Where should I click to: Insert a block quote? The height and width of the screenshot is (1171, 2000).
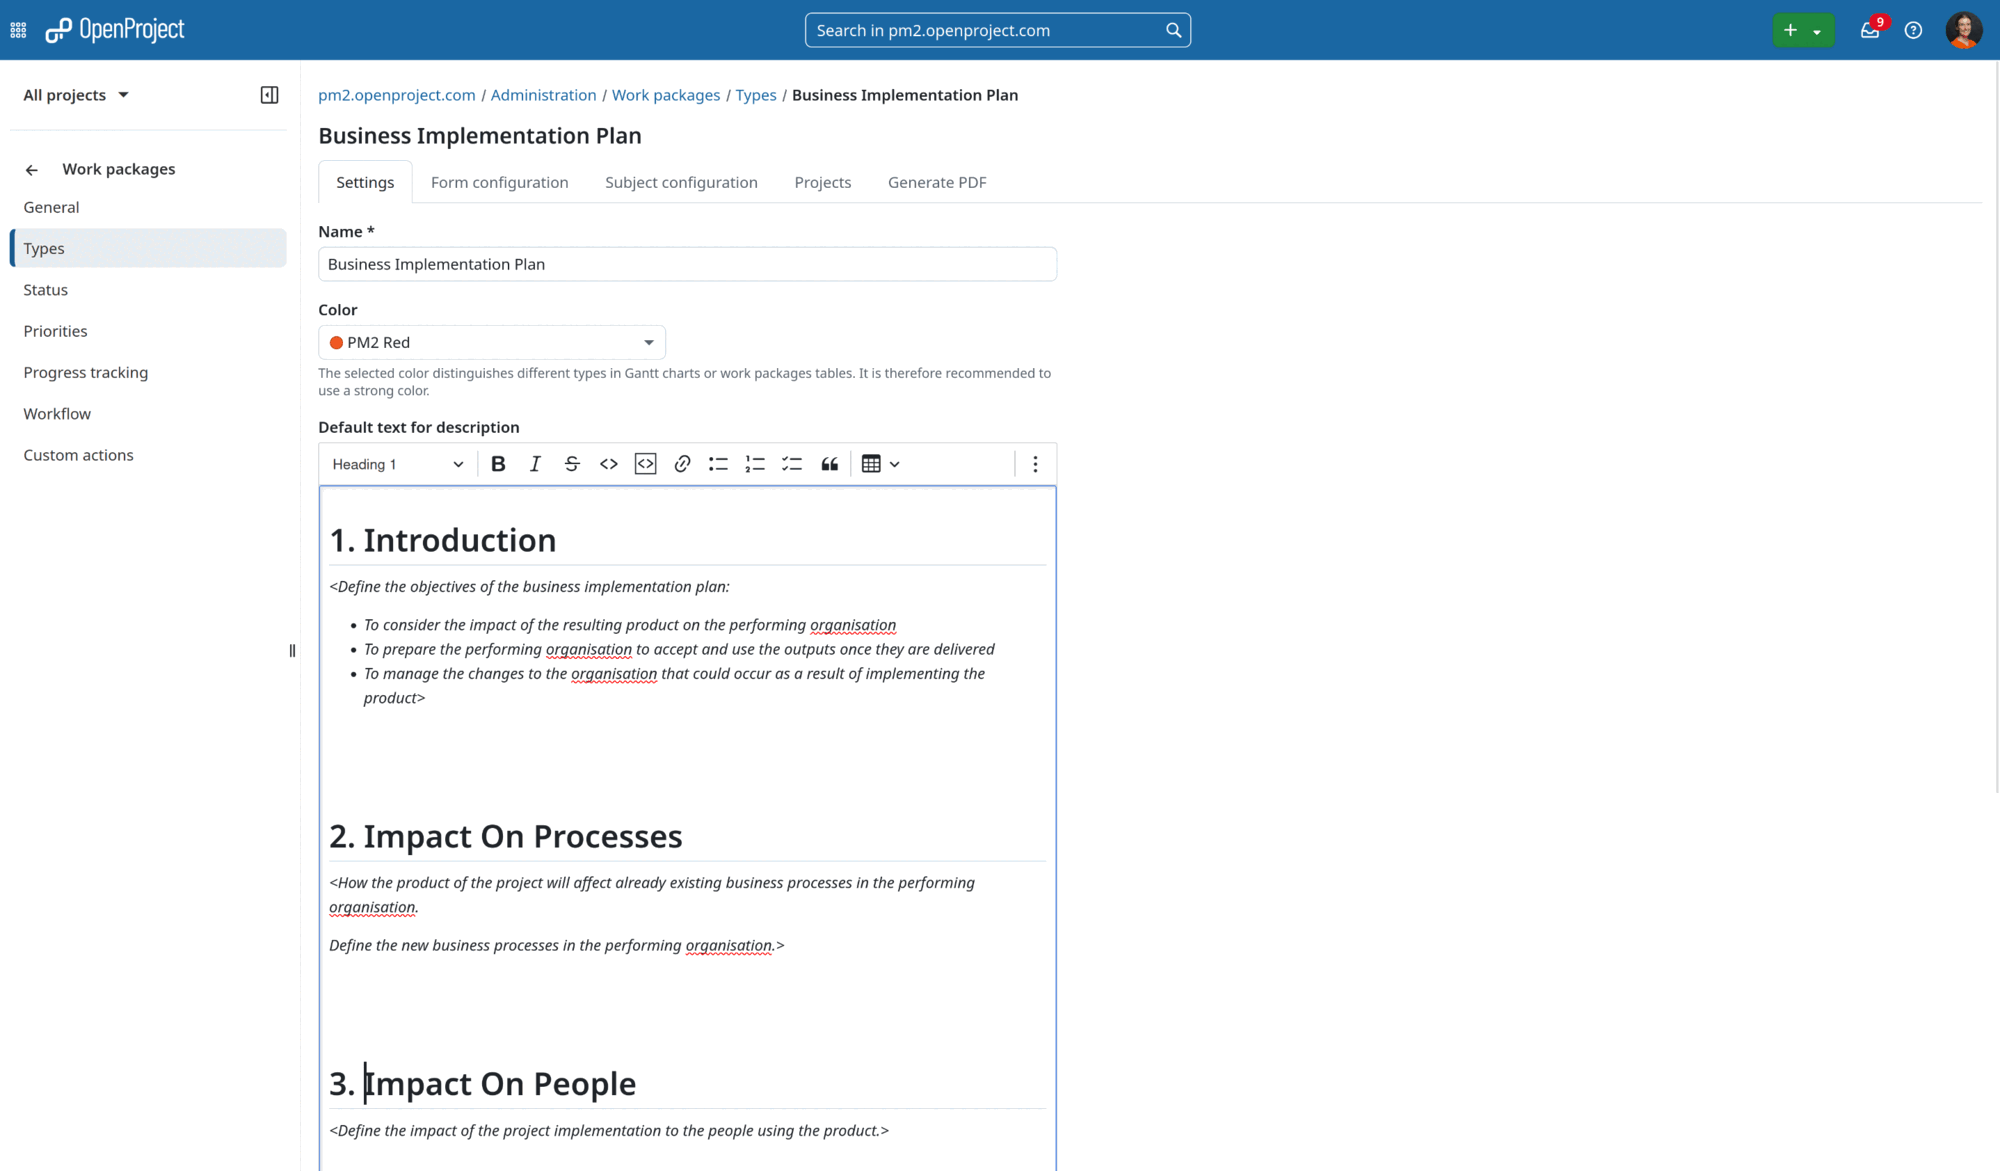[x=829, y=463]
